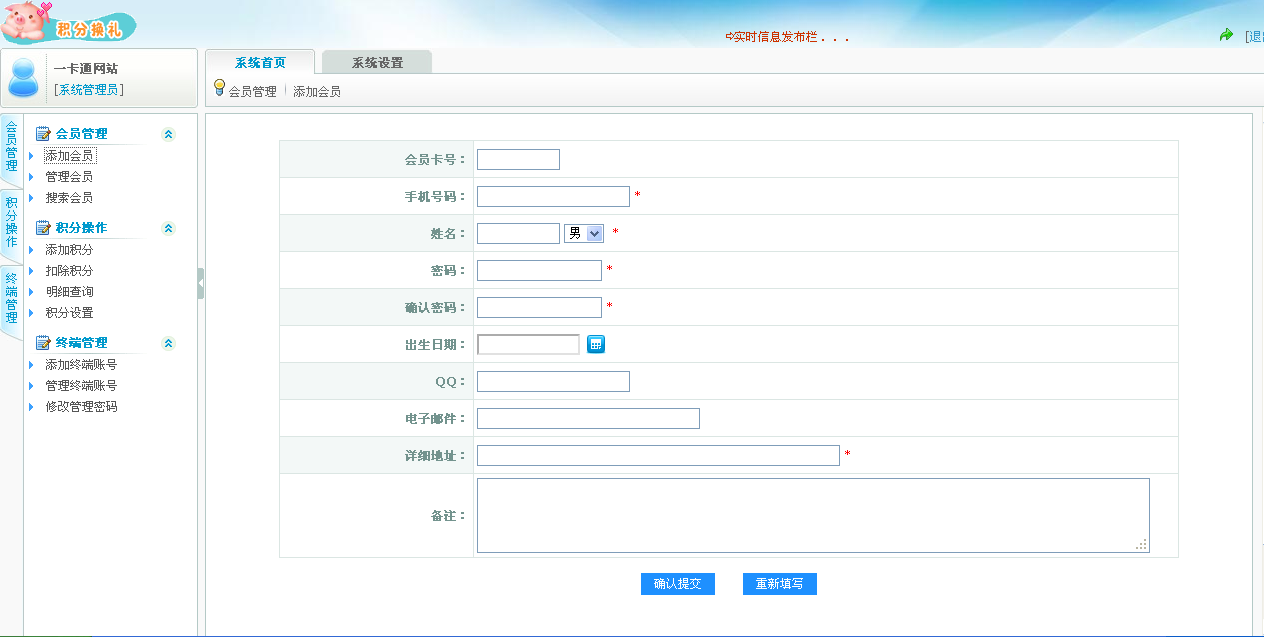
Task: Open 搜索会员 in the sidebar
Action: pyautogui.click(x=69, y=198)
